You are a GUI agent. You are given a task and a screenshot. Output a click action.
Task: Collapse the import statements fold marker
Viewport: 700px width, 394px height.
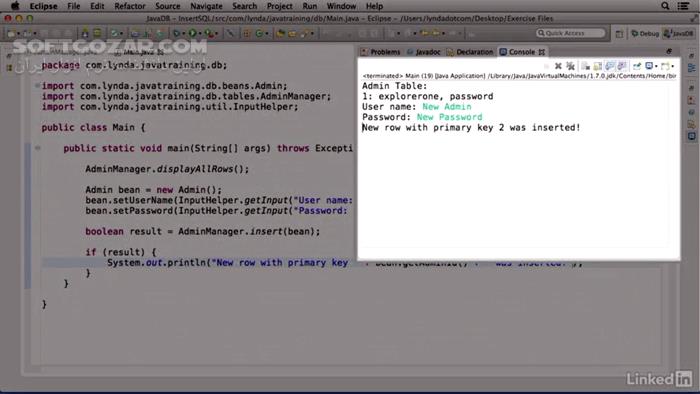(37, 85)
